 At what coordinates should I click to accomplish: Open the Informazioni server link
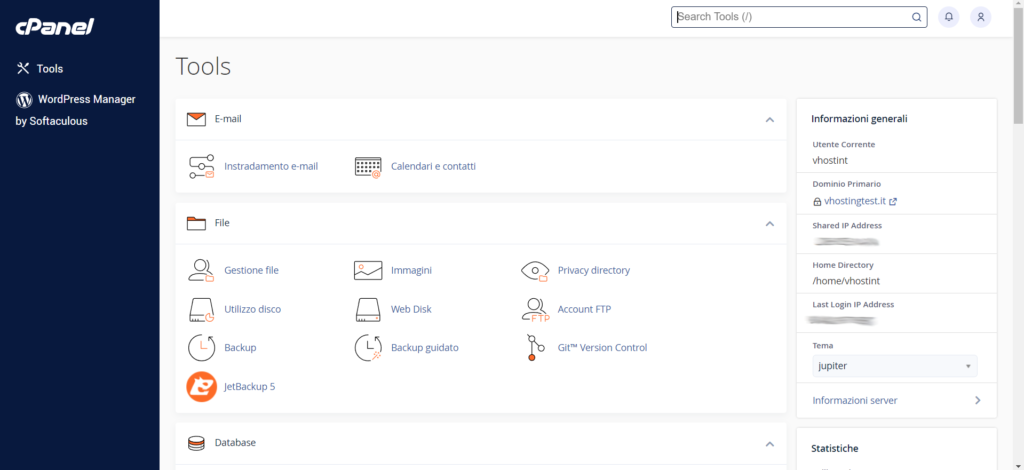coord(855,400)
